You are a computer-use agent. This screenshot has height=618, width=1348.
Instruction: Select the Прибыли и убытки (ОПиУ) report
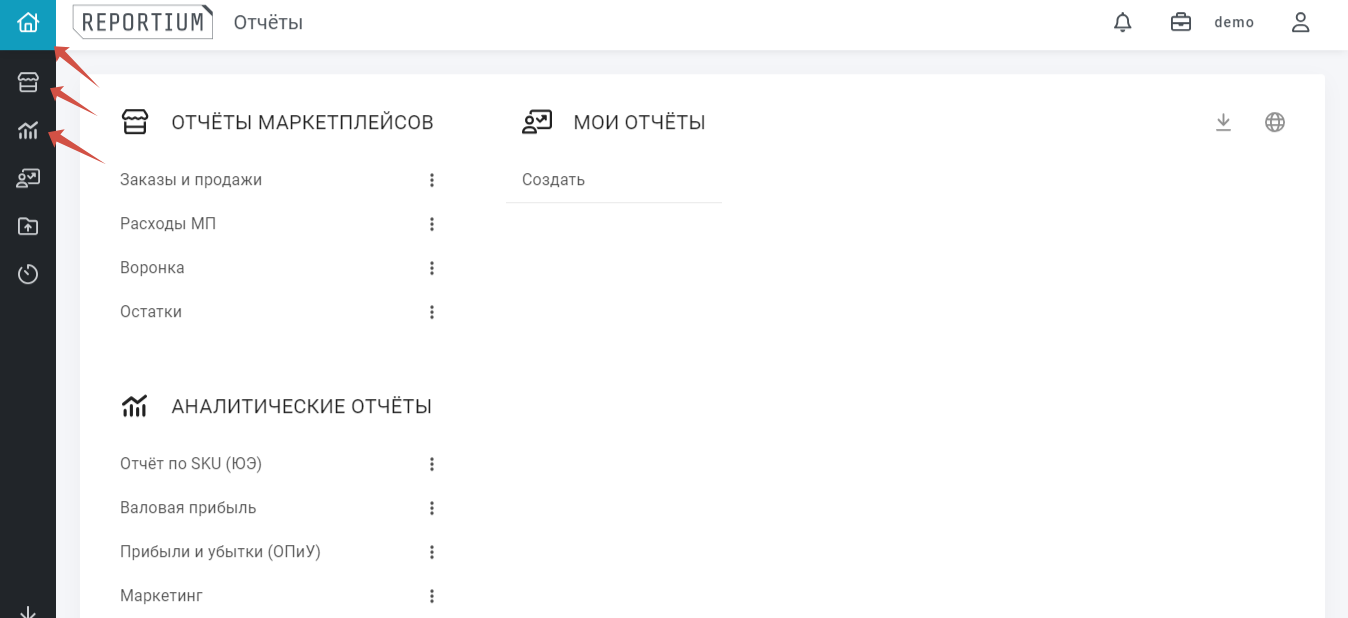[220, 552]
